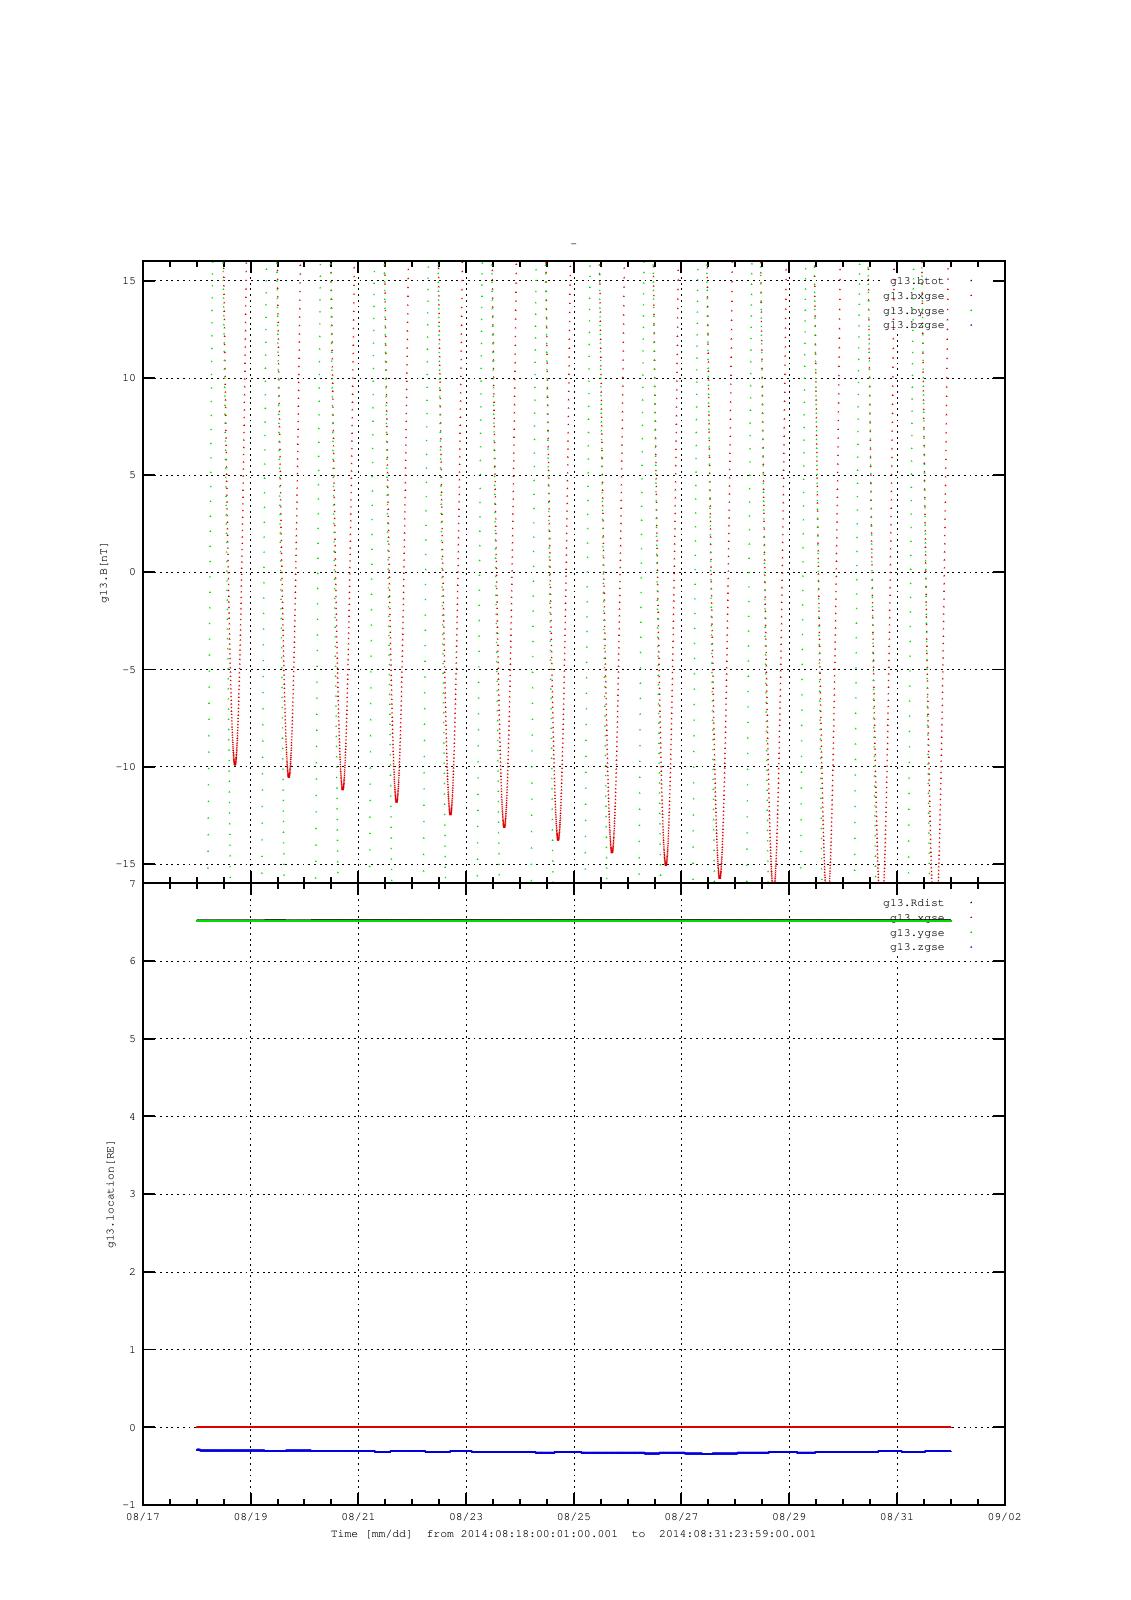Click the 08/25 date tick label

pos(574,1517)
